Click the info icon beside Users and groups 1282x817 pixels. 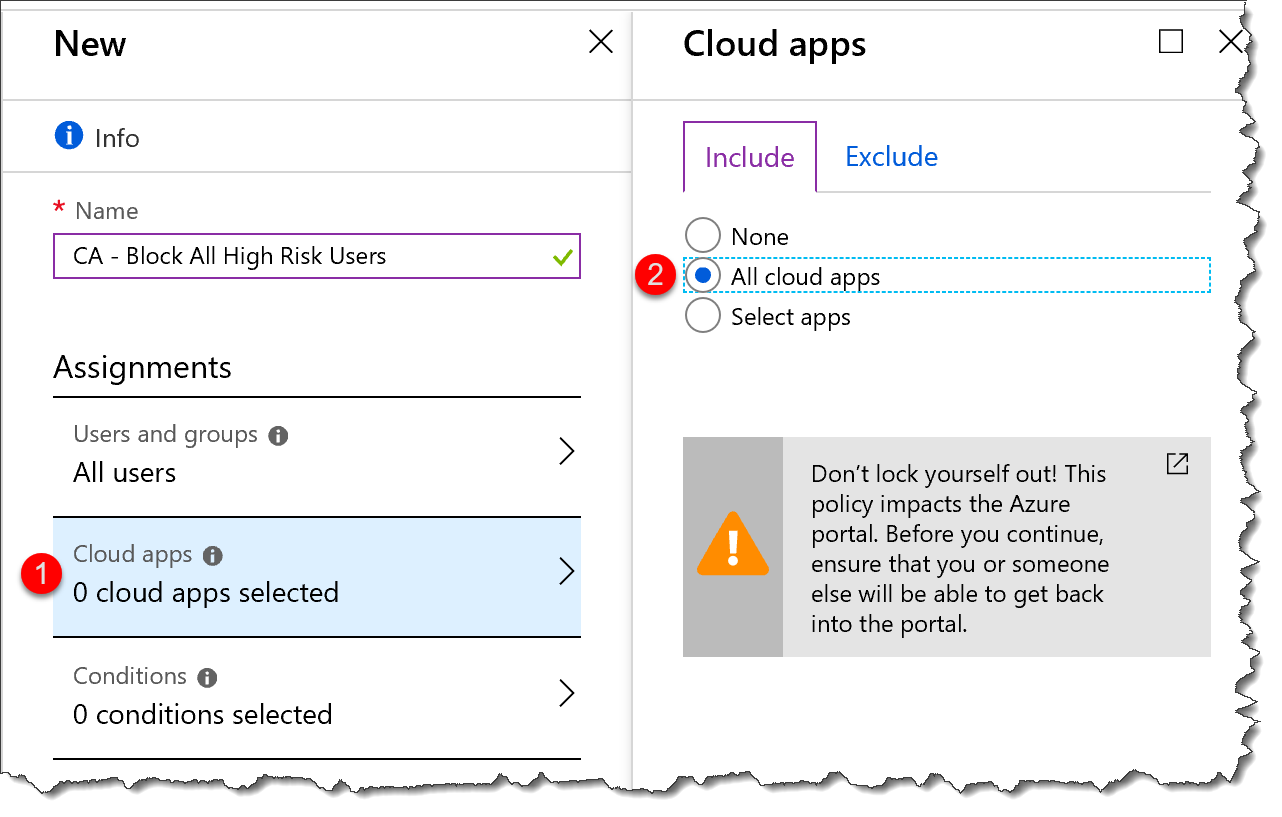(x=277, y=434)
